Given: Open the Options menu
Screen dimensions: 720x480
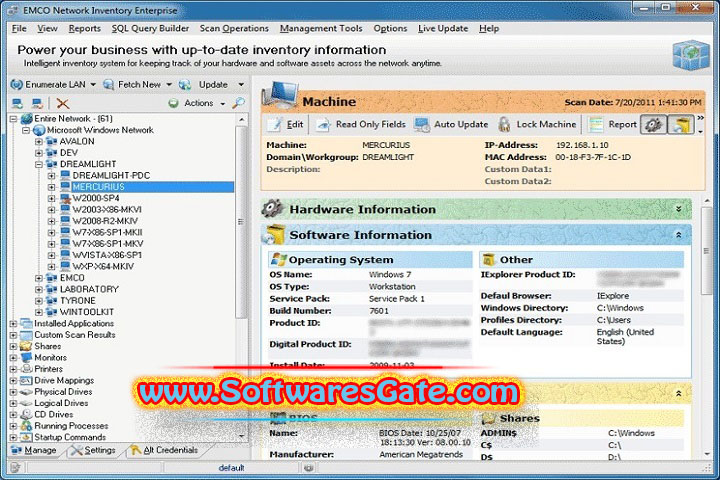Looking at the screenshot, I should tap(390, 28).
